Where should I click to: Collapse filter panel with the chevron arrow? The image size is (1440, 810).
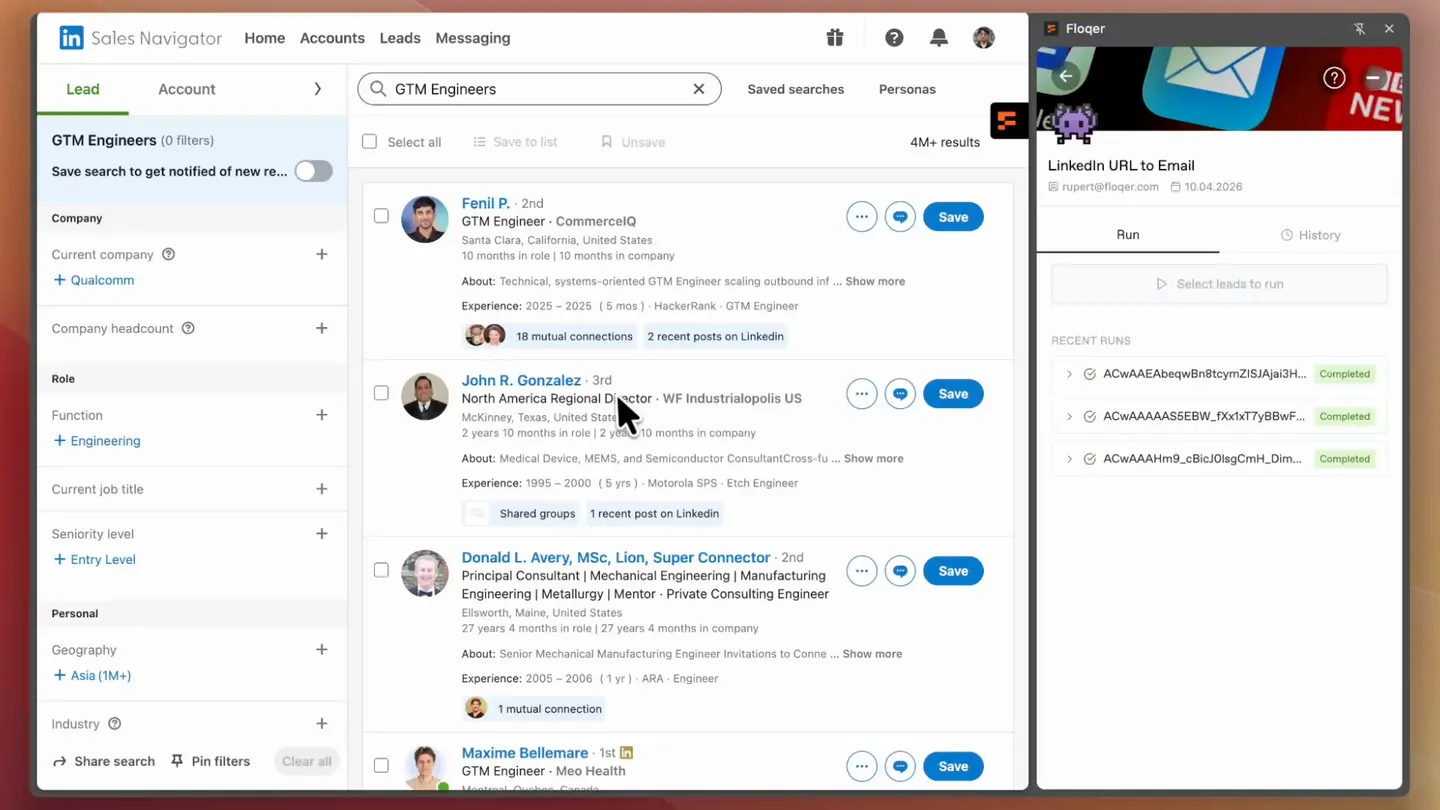[317, 89]
